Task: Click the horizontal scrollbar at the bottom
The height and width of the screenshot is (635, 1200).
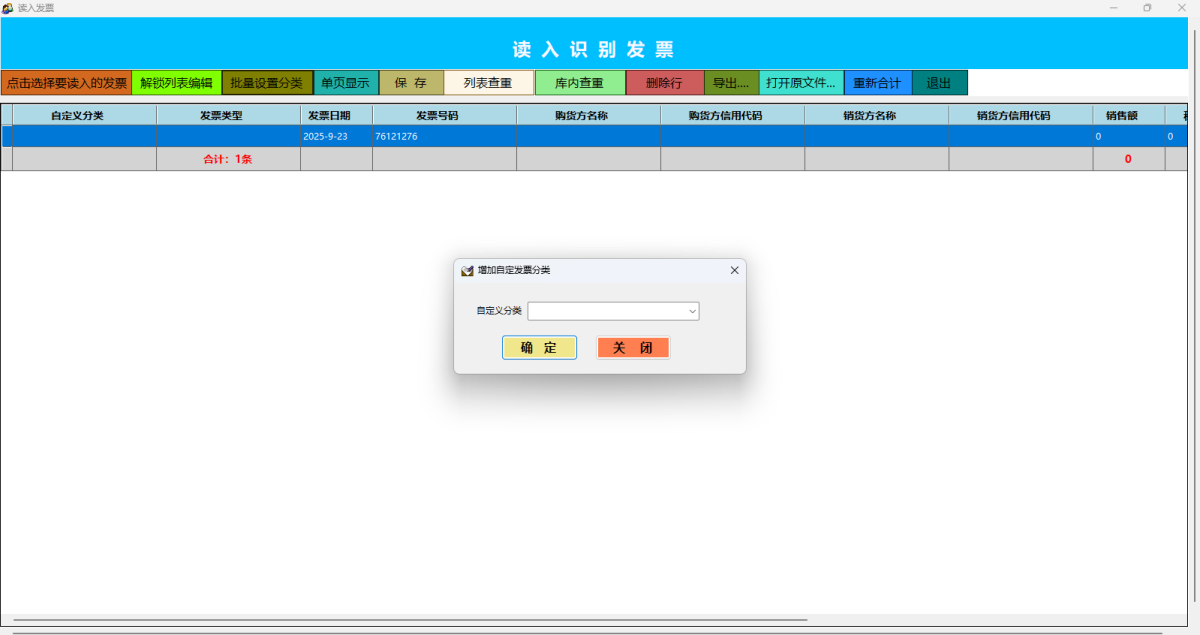Action: [410, 621]
